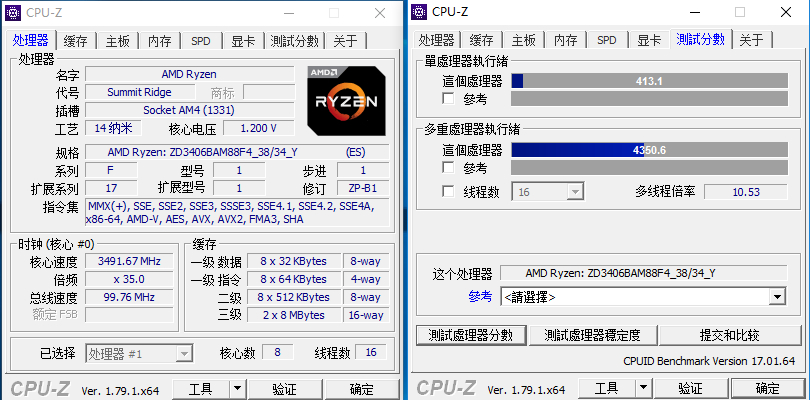This screenshot has width=810, height=400.
Task: Click 核心数 value 8
Action: click(x=277, y=352)
